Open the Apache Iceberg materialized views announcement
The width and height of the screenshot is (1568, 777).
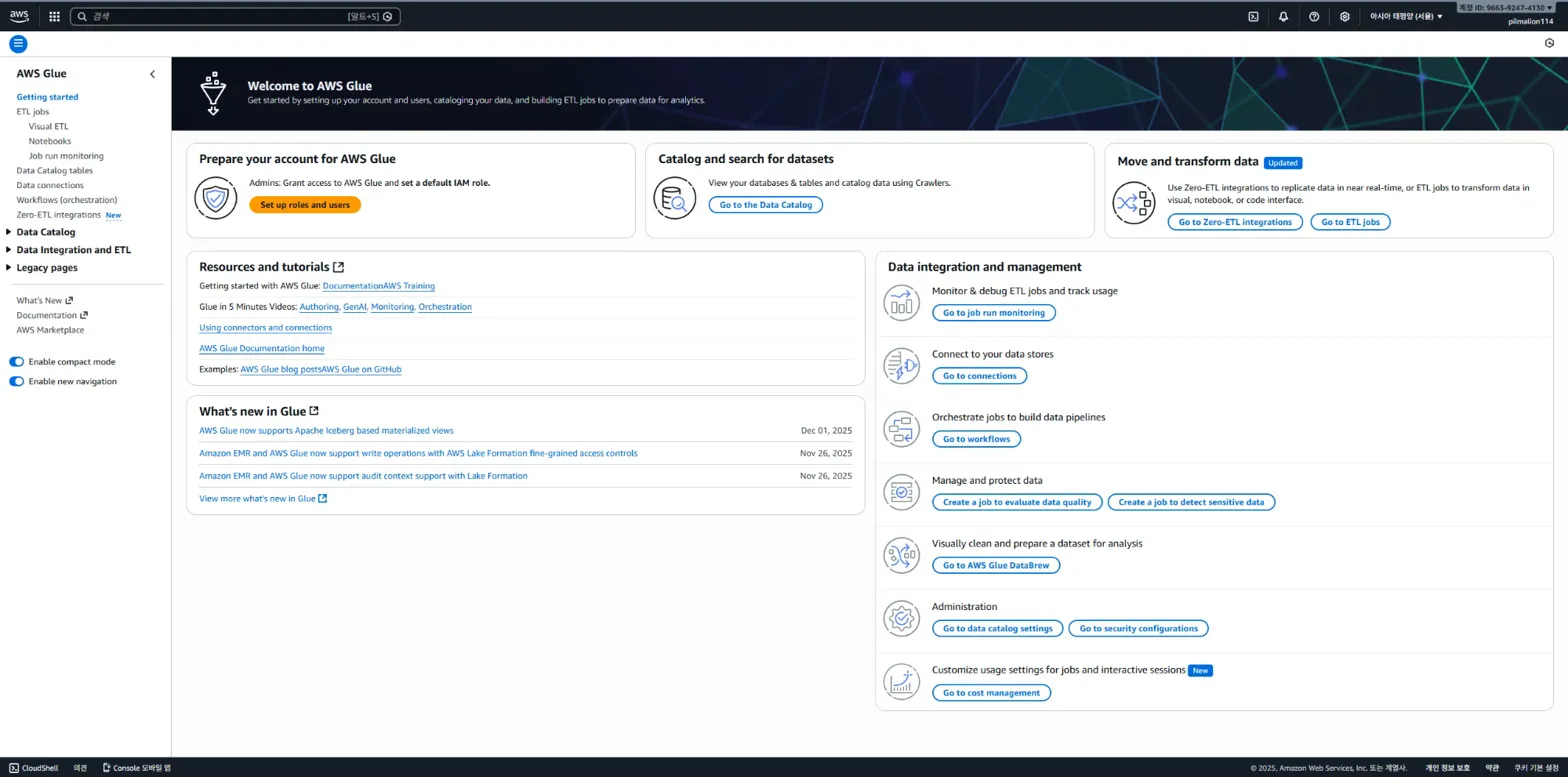point(326,431)
